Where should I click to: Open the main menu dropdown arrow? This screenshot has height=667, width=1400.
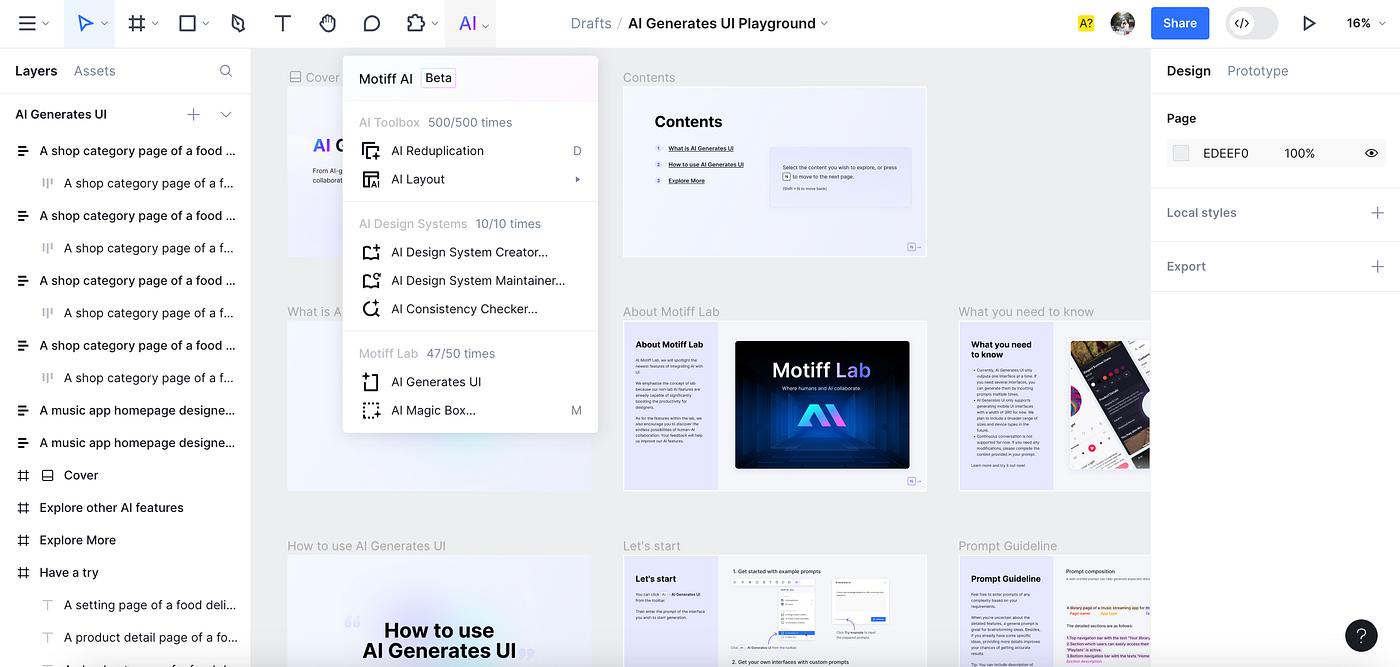pyautogui.click(x=46, y=24)
